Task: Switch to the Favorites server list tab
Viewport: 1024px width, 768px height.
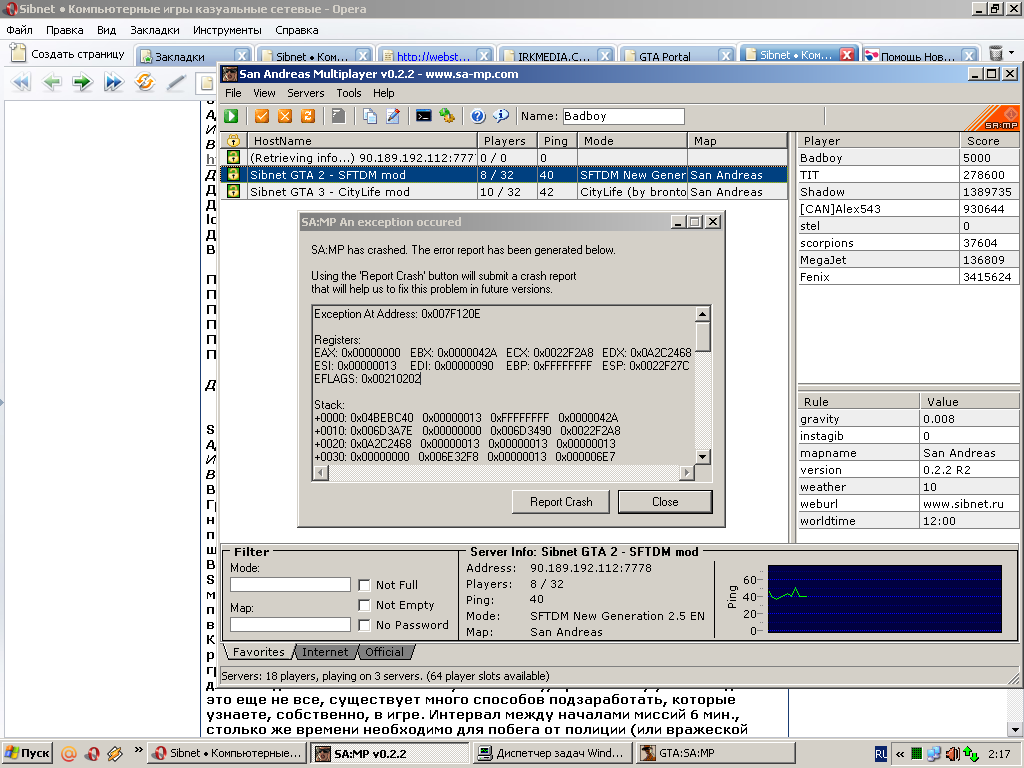Action: (x=259, y=652)
